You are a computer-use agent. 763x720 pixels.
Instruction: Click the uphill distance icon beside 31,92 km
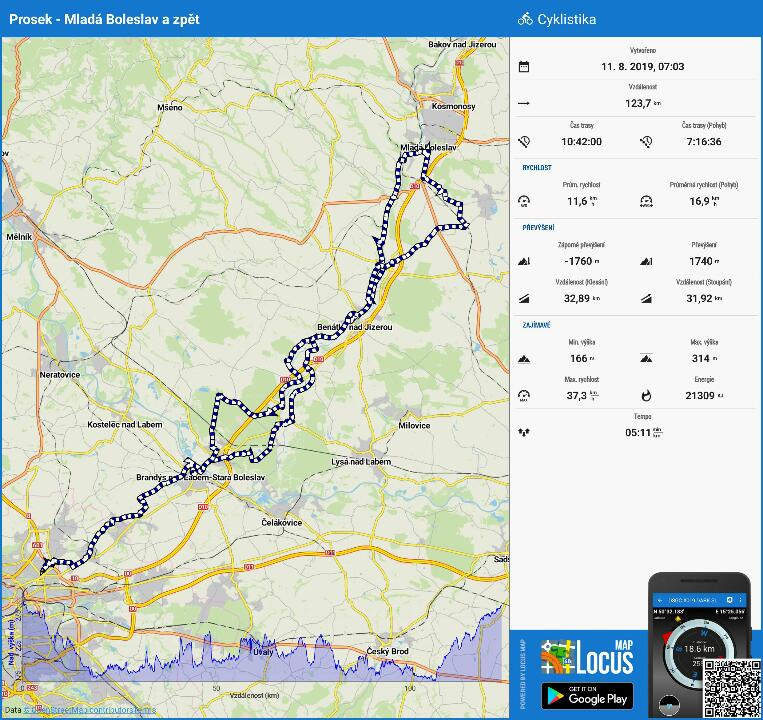(x=646, y=298)
